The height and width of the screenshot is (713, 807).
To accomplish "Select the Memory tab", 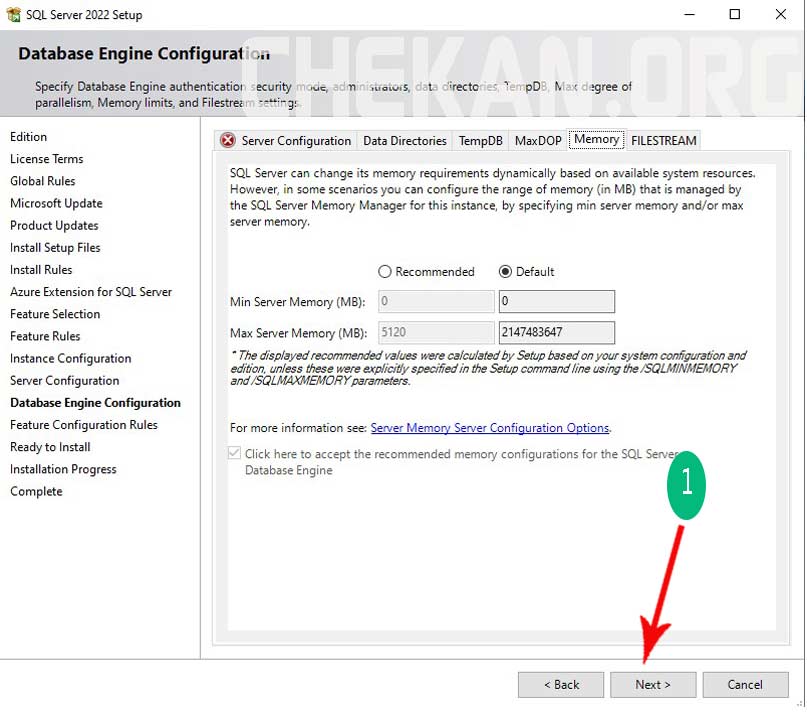I will pos(597,140).
